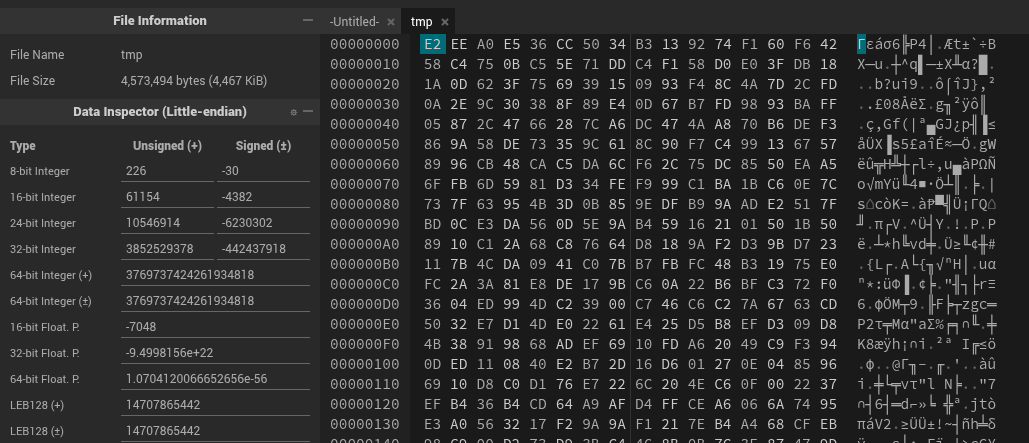1029x443 pixels.
Task: Close the tmp tab
Action: (445, 22)
